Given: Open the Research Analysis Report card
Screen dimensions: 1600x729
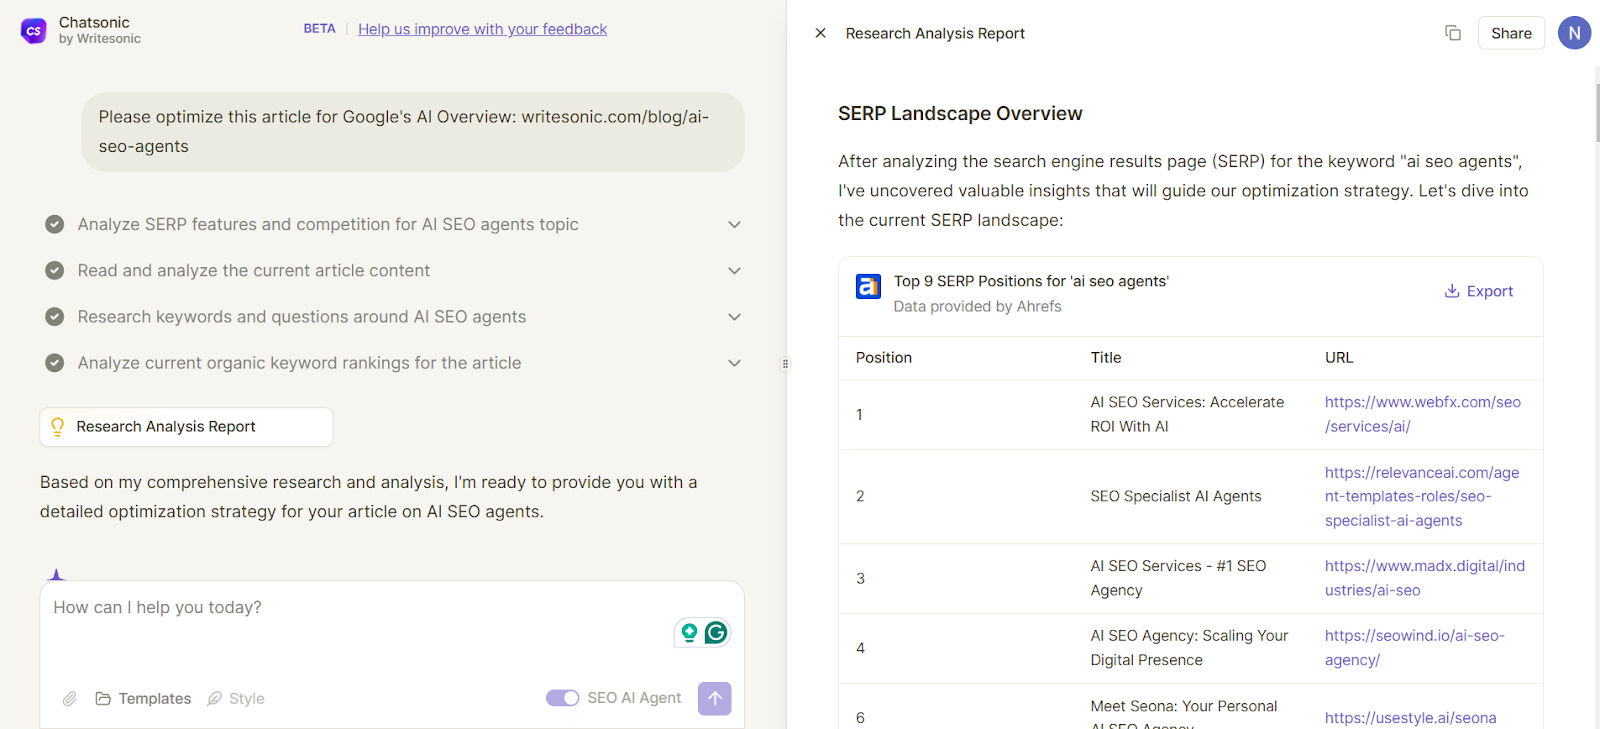Looking at the screenshot, I should (186, 427).
